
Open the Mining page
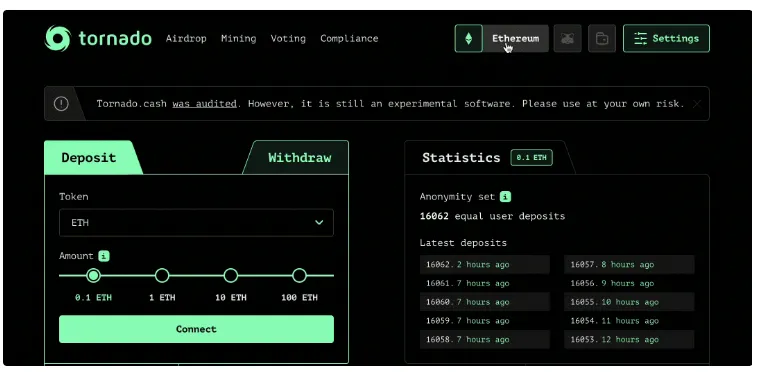point(238,38)
